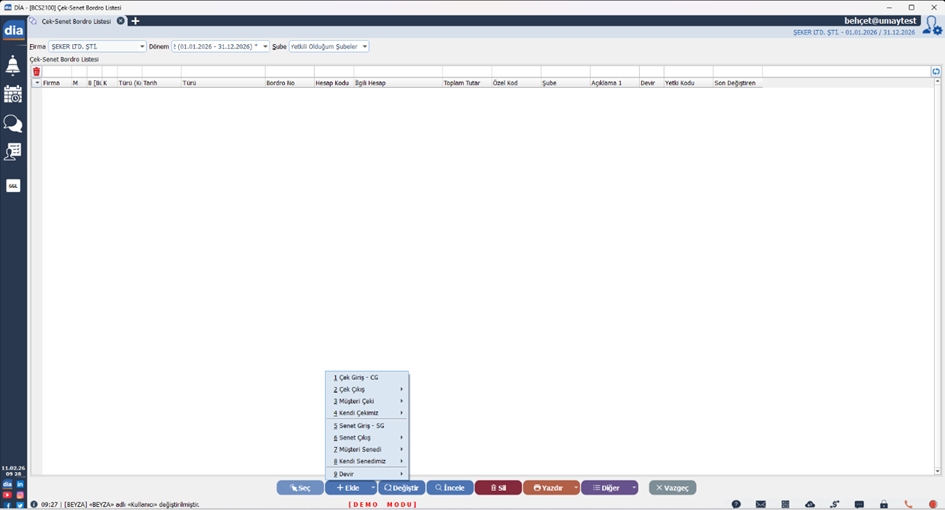Open the chat messages sidebar icon
Viewport: 945px width, 510px height.
click(x=13, y=123)
